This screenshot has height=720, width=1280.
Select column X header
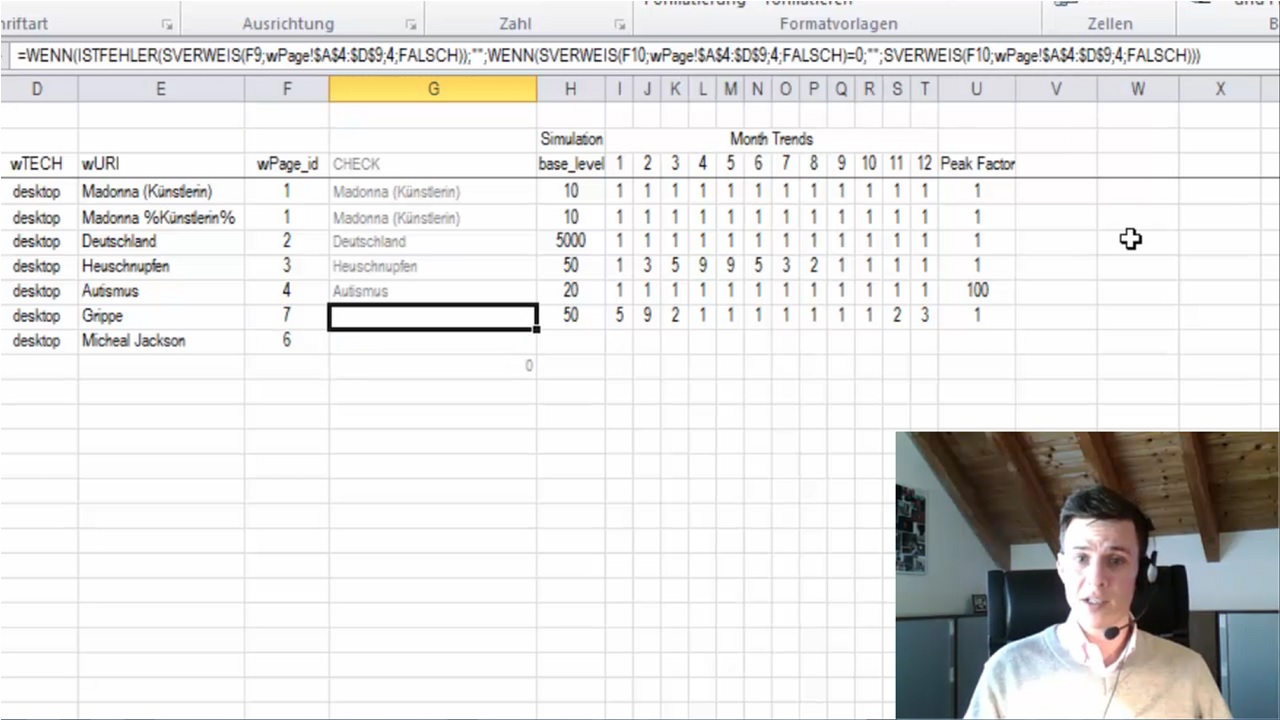click(x=1220, y=89)
